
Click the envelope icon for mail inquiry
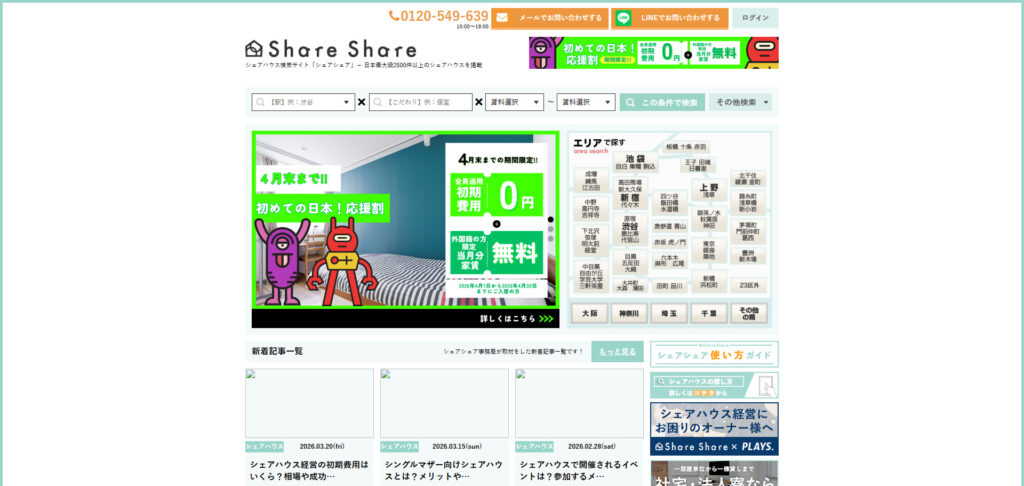(x=504, y=18)
